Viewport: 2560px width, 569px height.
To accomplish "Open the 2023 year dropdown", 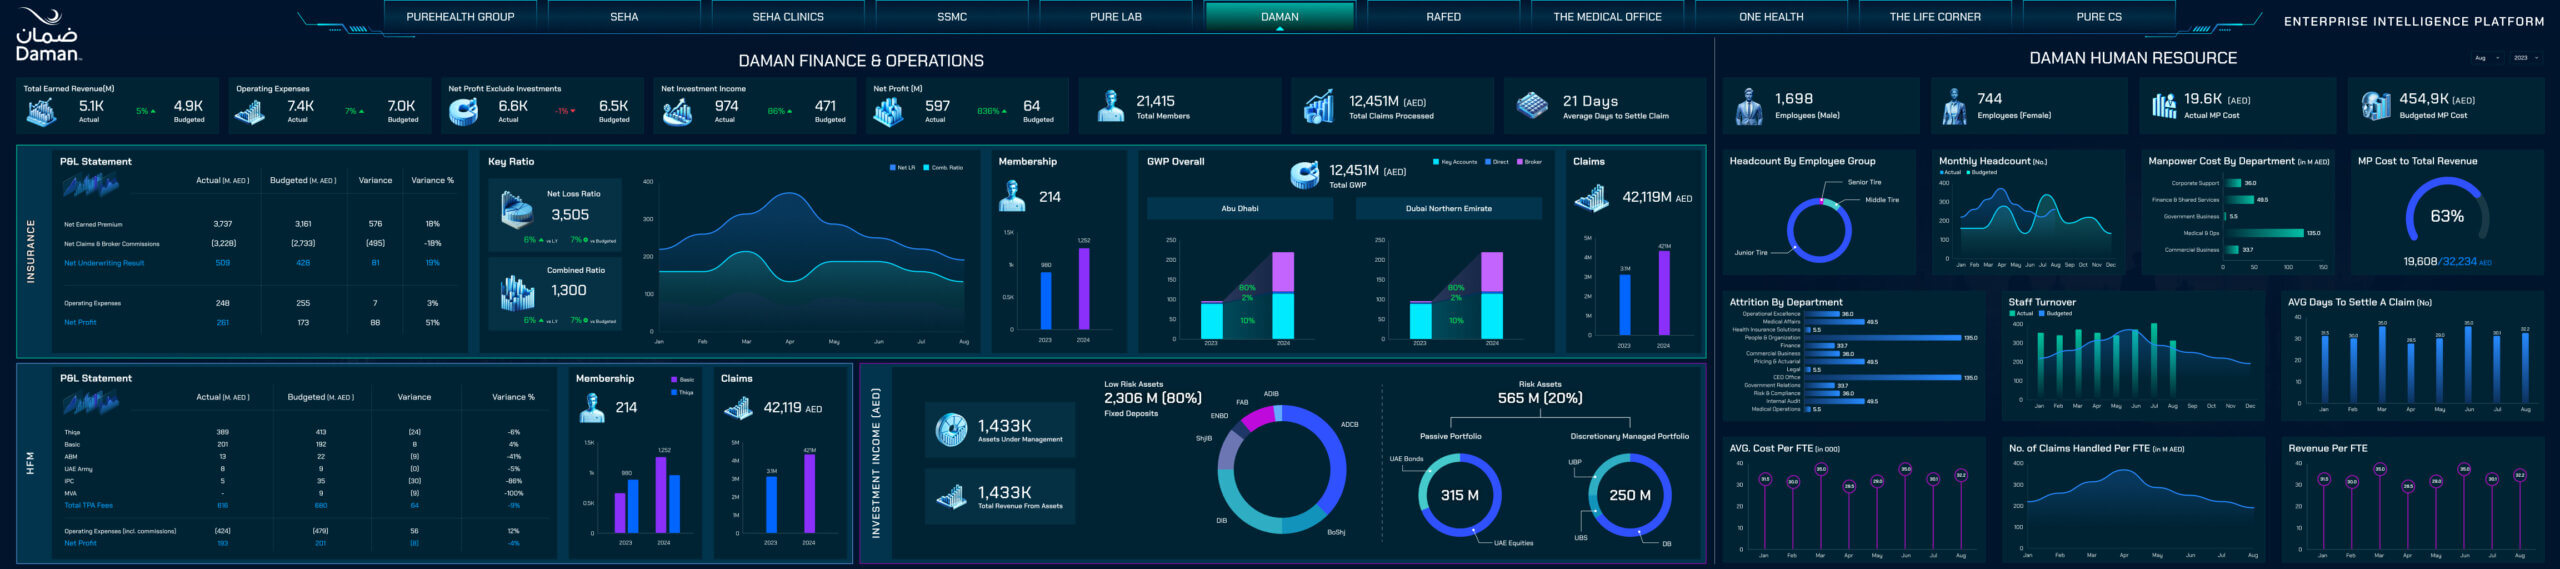I will [x=2526, y=58].
